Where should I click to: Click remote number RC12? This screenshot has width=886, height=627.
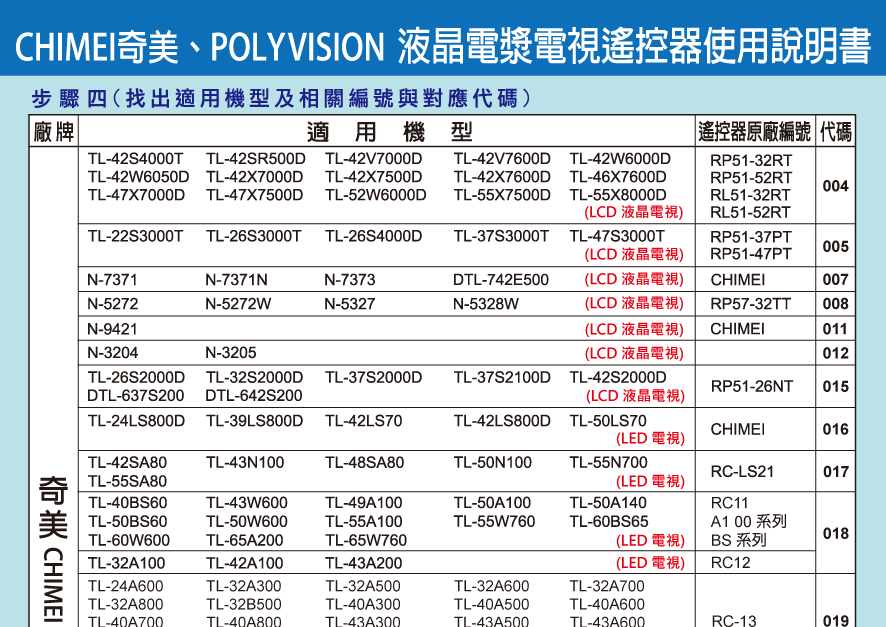(x=730, y=563)
